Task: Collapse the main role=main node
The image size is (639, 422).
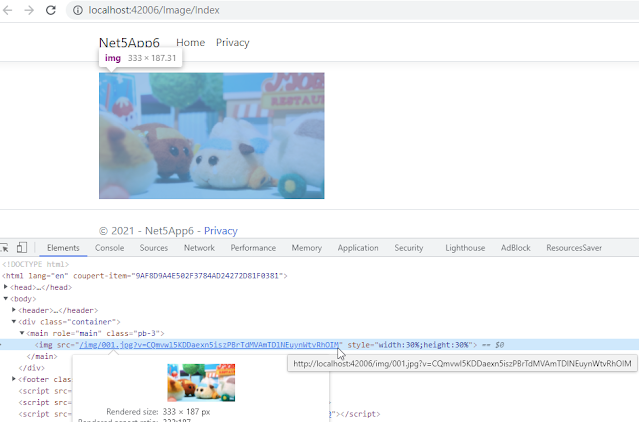Action: coord(22,333)
